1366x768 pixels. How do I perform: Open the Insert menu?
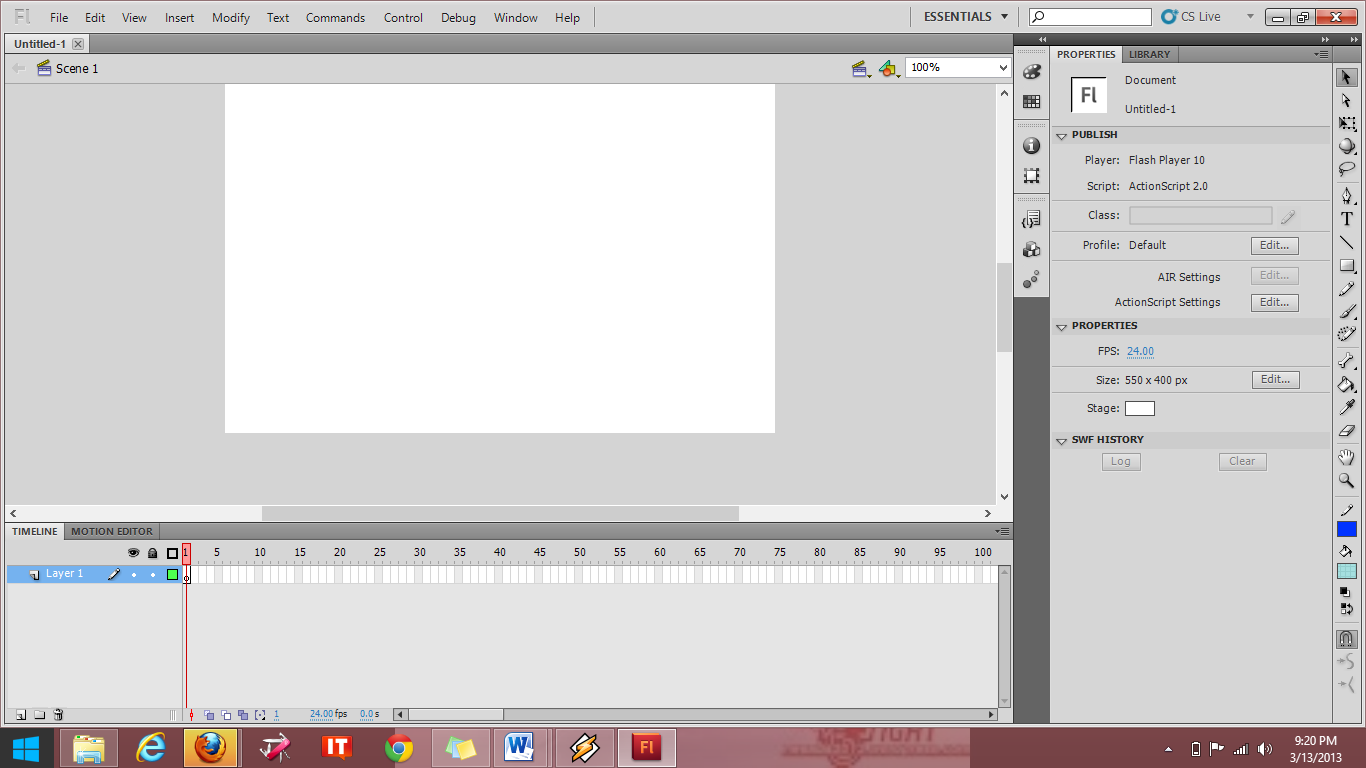pos(178,17)
